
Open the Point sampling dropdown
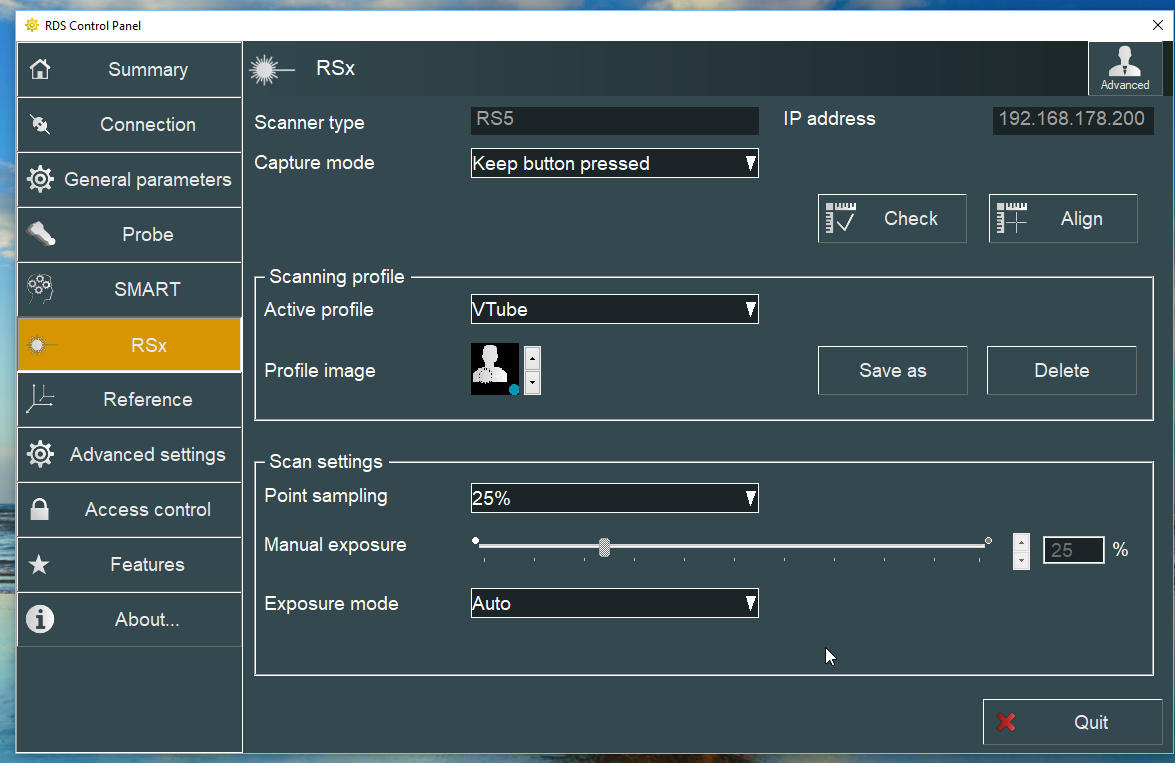[614, 498]
